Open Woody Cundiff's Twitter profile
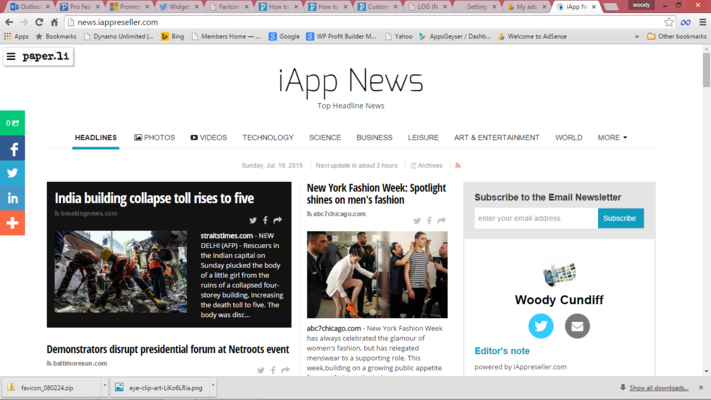Image resolution: width=711 pixels, height=400 pixels. pyautogui.click(x=541, y=326)
